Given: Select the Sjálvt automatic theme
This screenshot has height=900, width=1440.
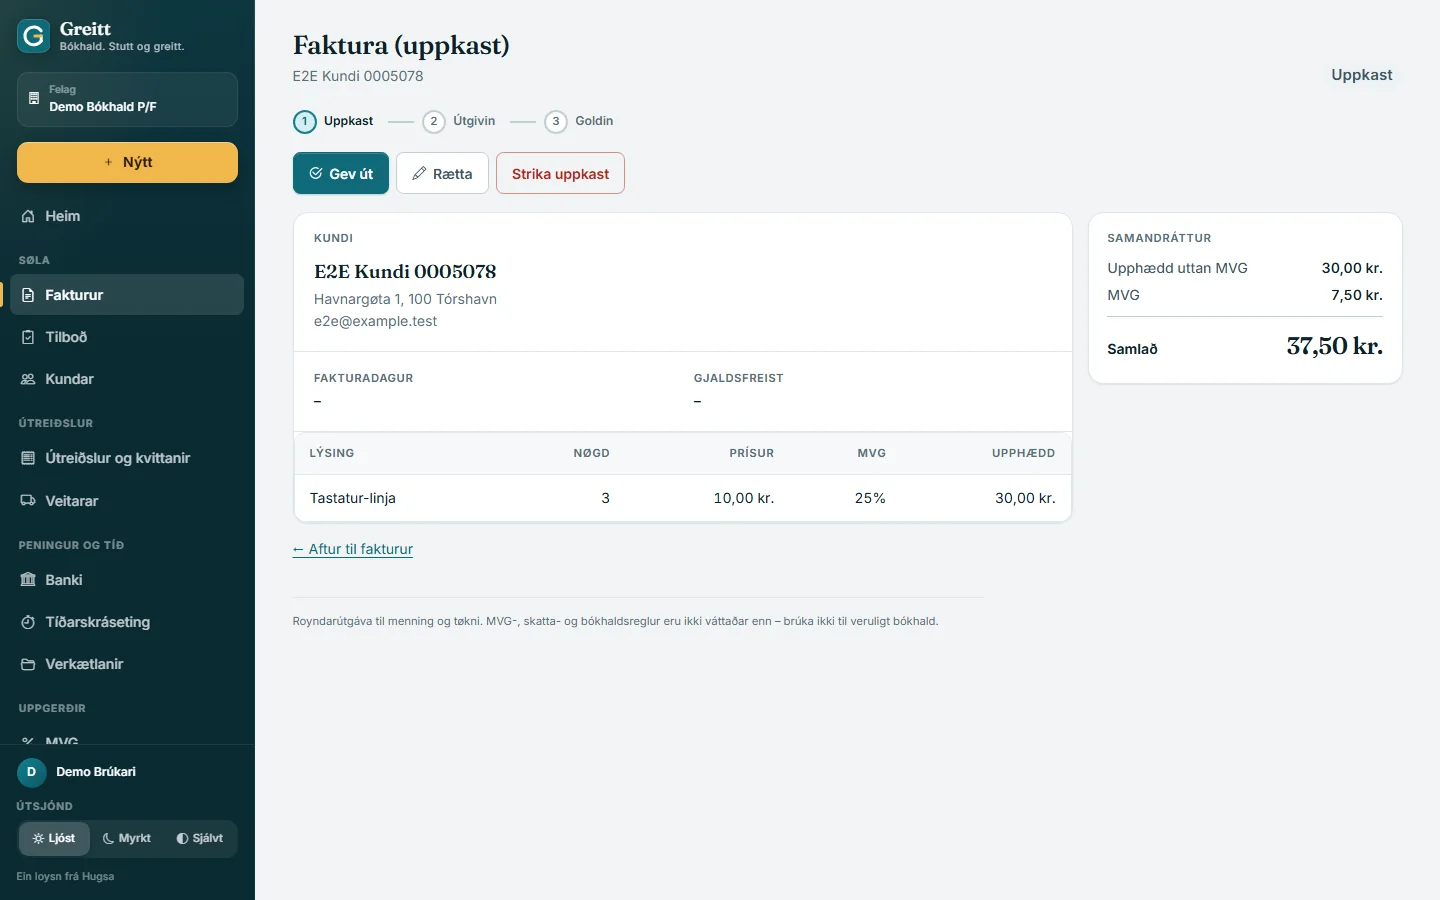Looking at the screenshot, I should click(200, 838).
